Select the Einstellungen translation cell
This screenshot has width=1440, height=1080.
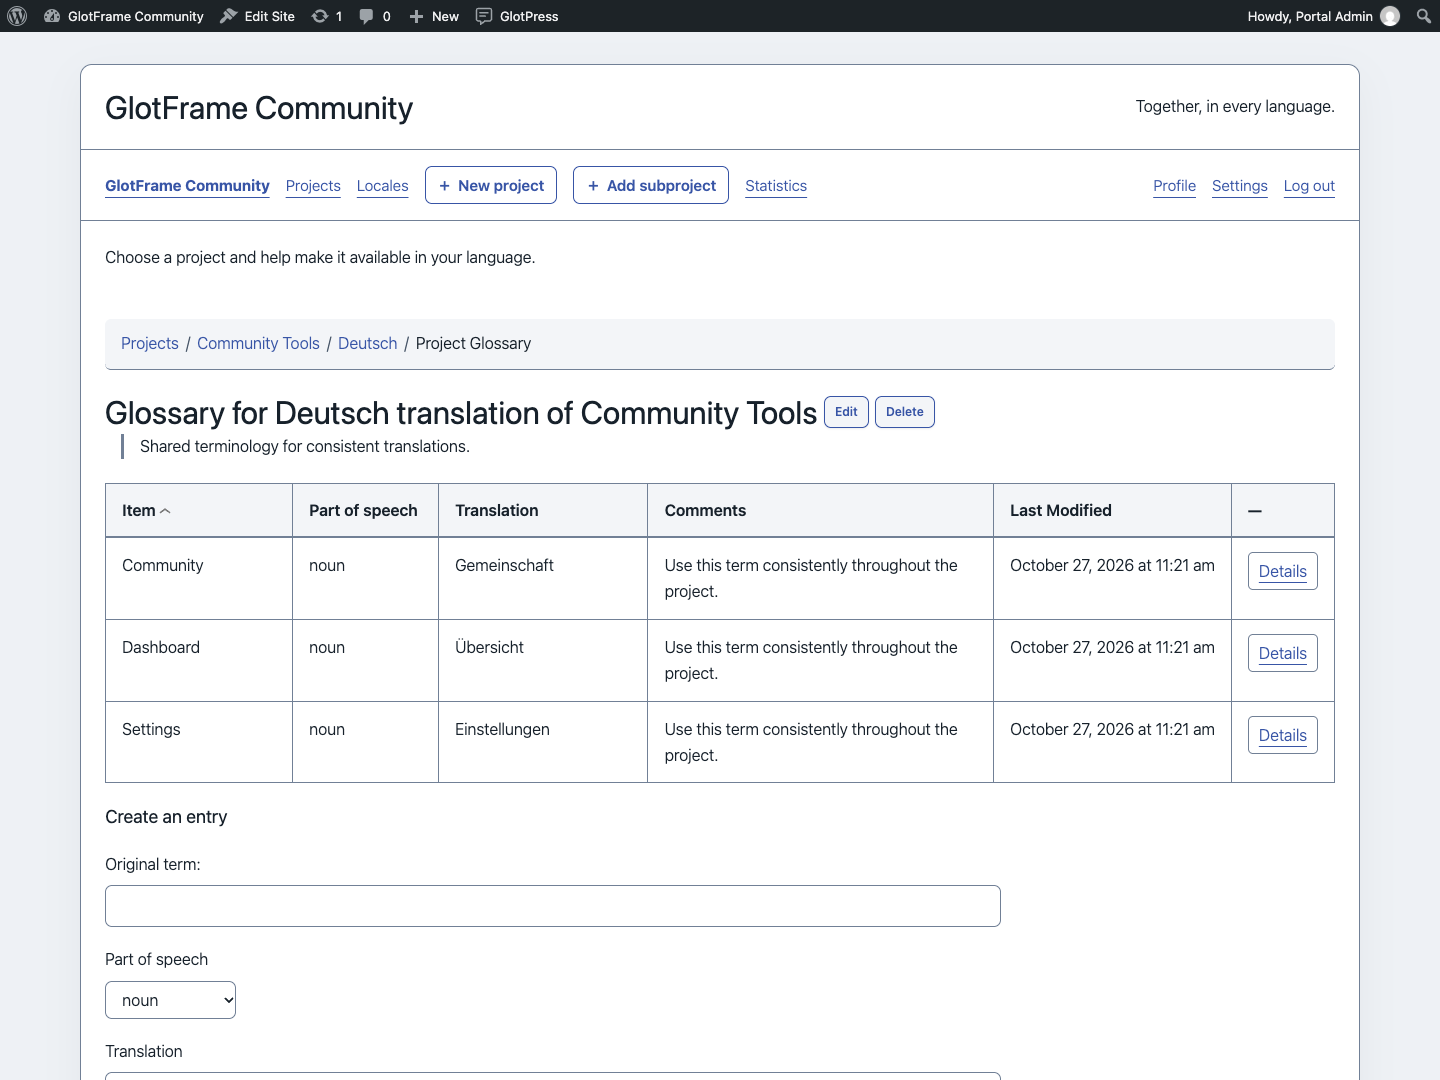click(543, 742)
